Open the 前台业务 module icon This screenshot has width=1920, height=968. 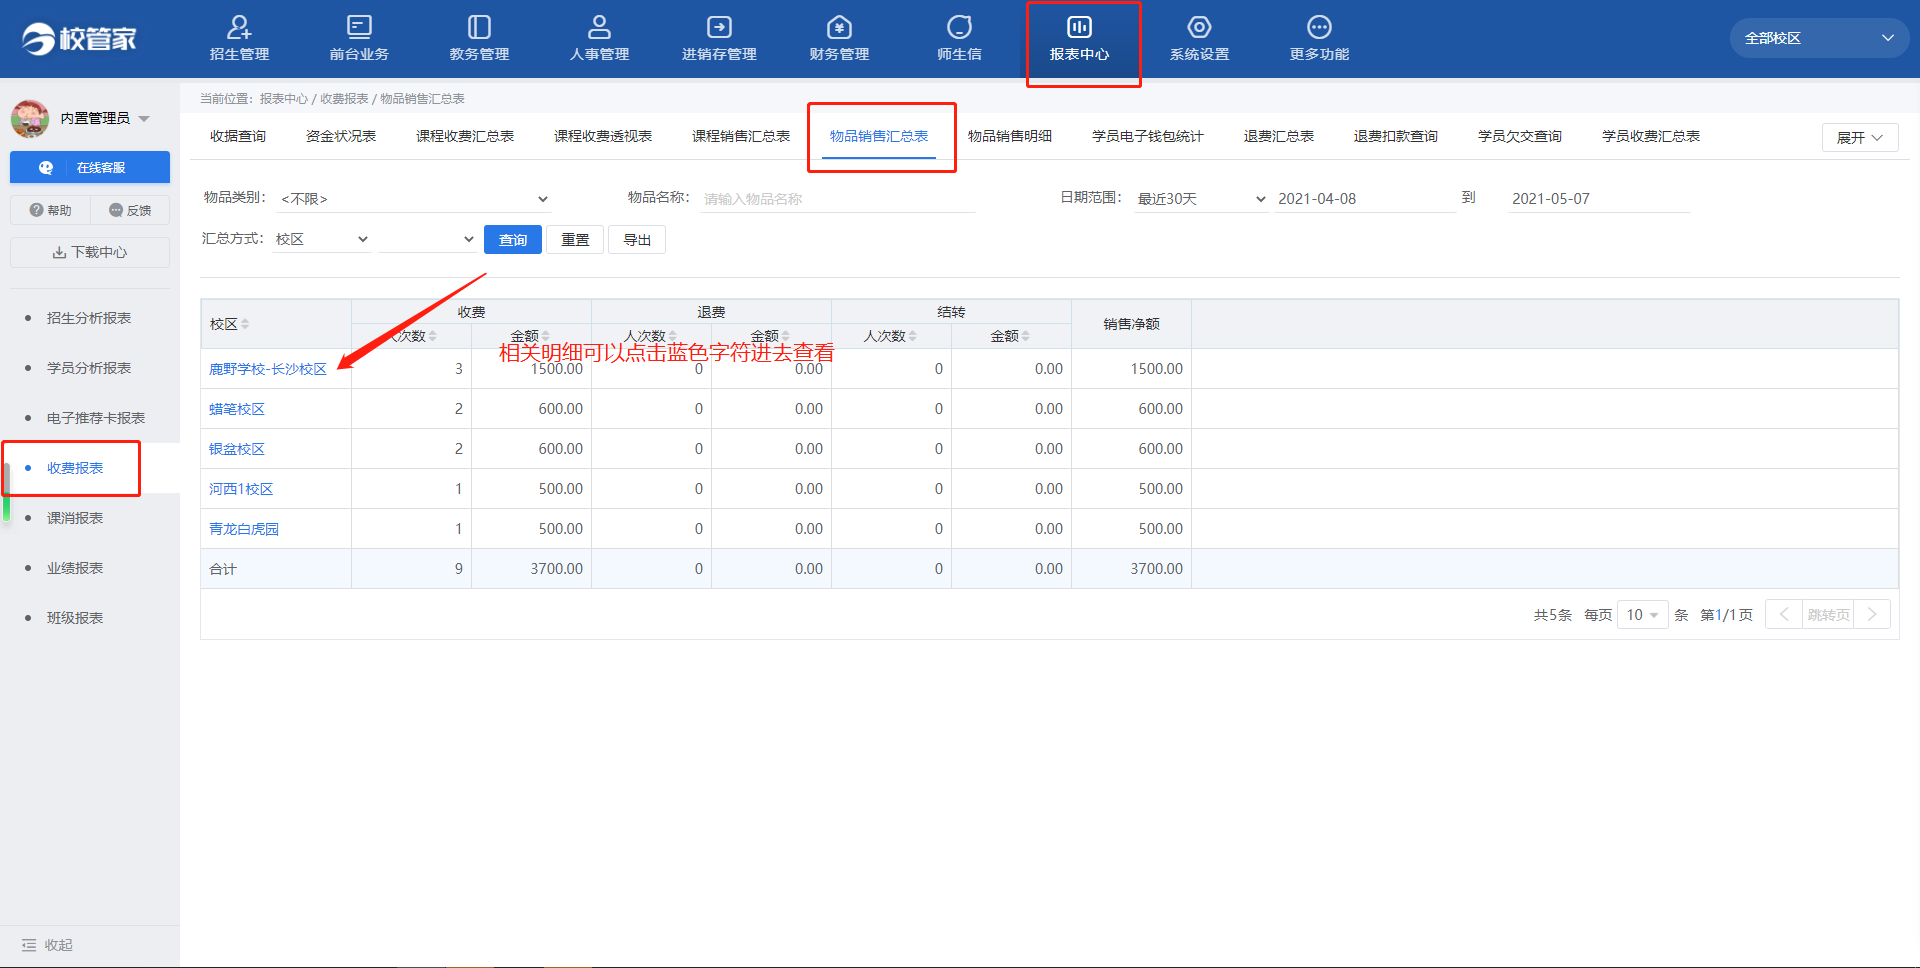[x=359, y=27]
